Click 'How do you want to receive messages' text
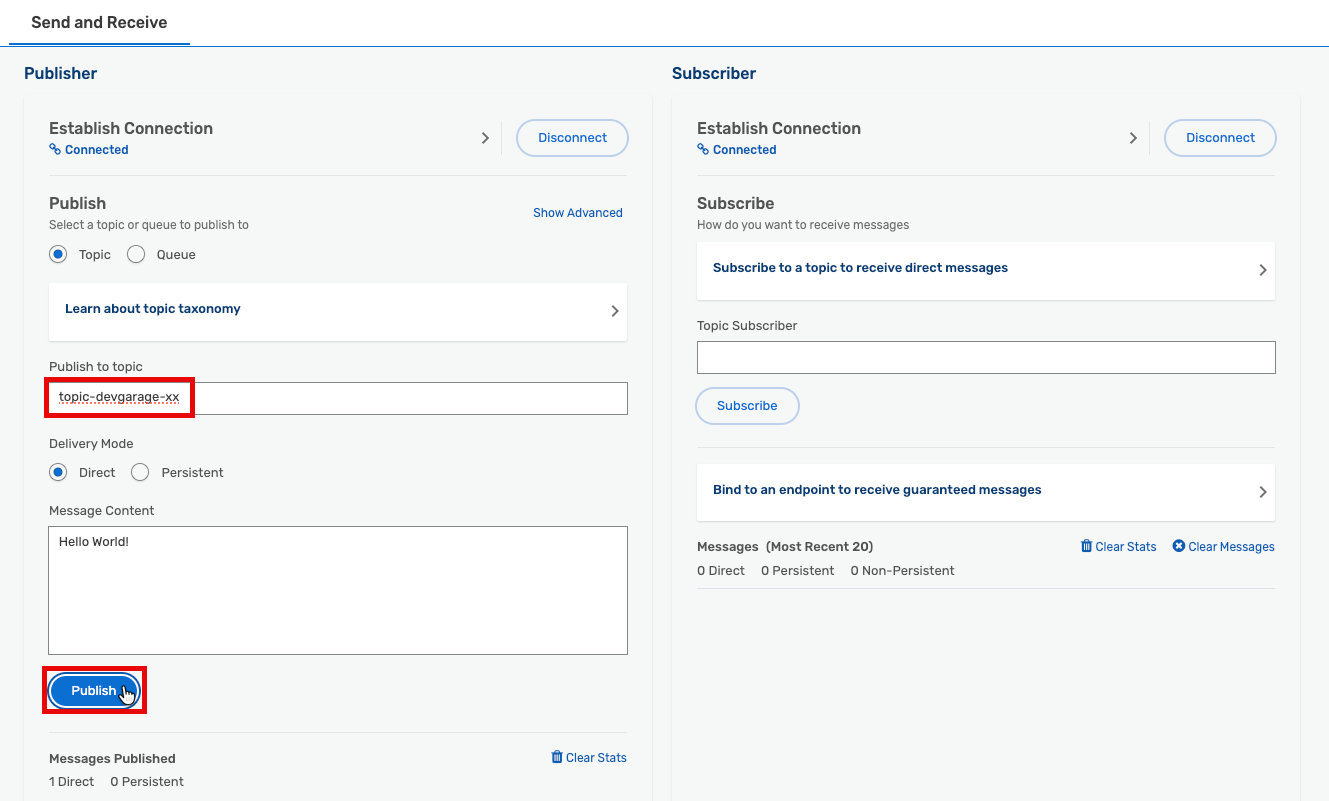The height and width of the screenshot is (801, 1329). (x=803, y=225)
